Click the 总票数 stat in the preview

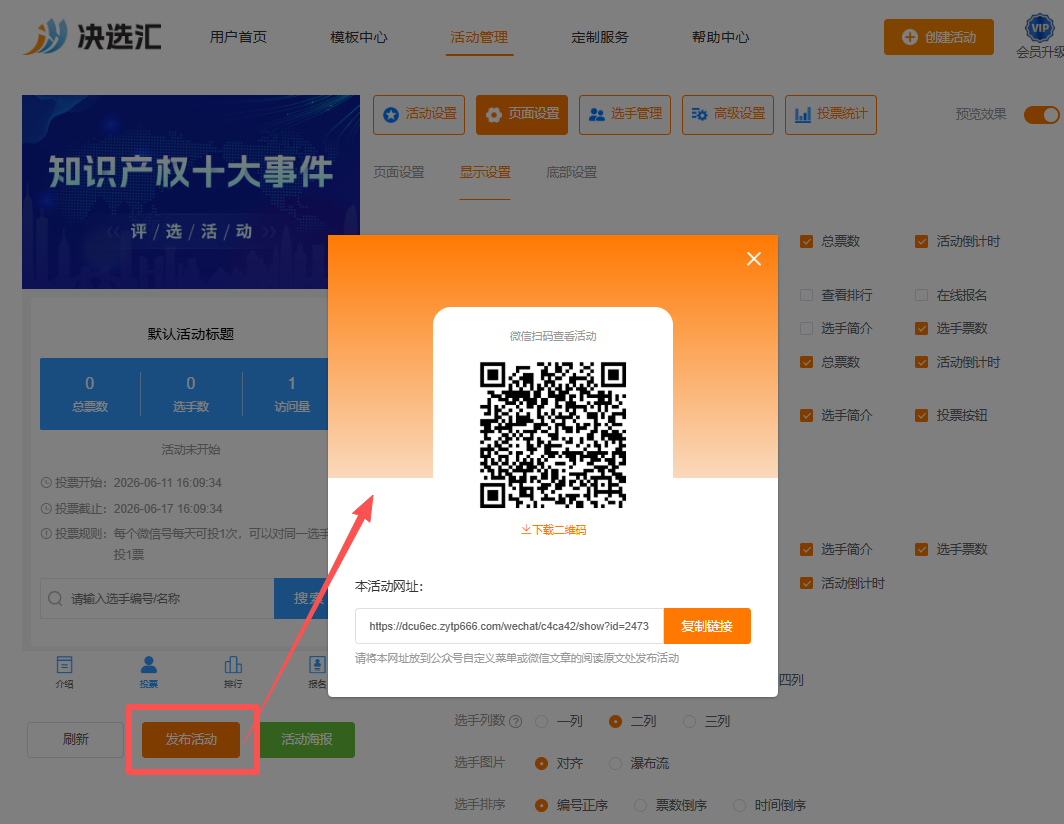coord(90,394)
